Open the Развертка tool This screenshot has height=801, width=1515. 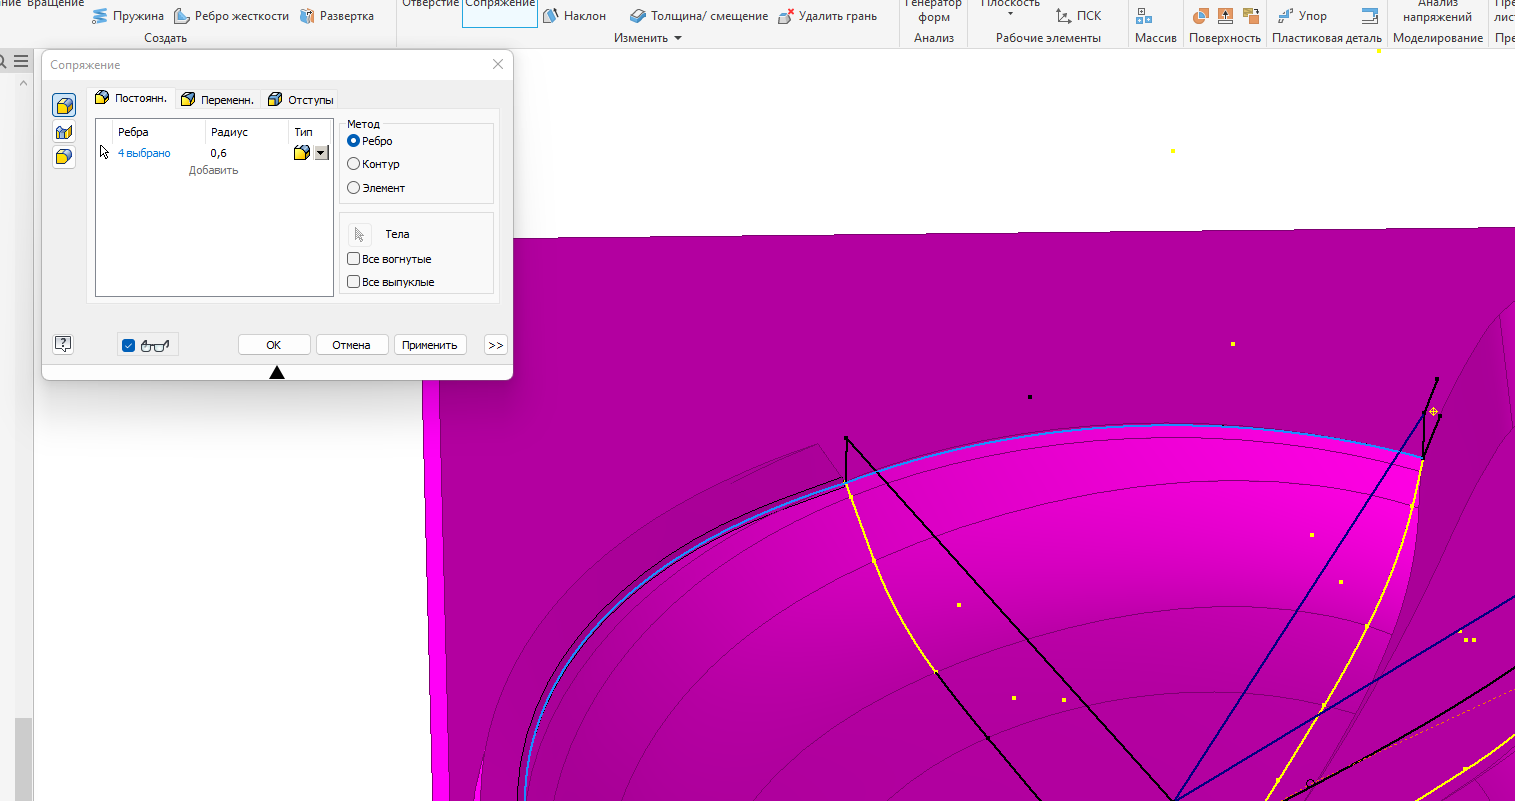[339, 15]
